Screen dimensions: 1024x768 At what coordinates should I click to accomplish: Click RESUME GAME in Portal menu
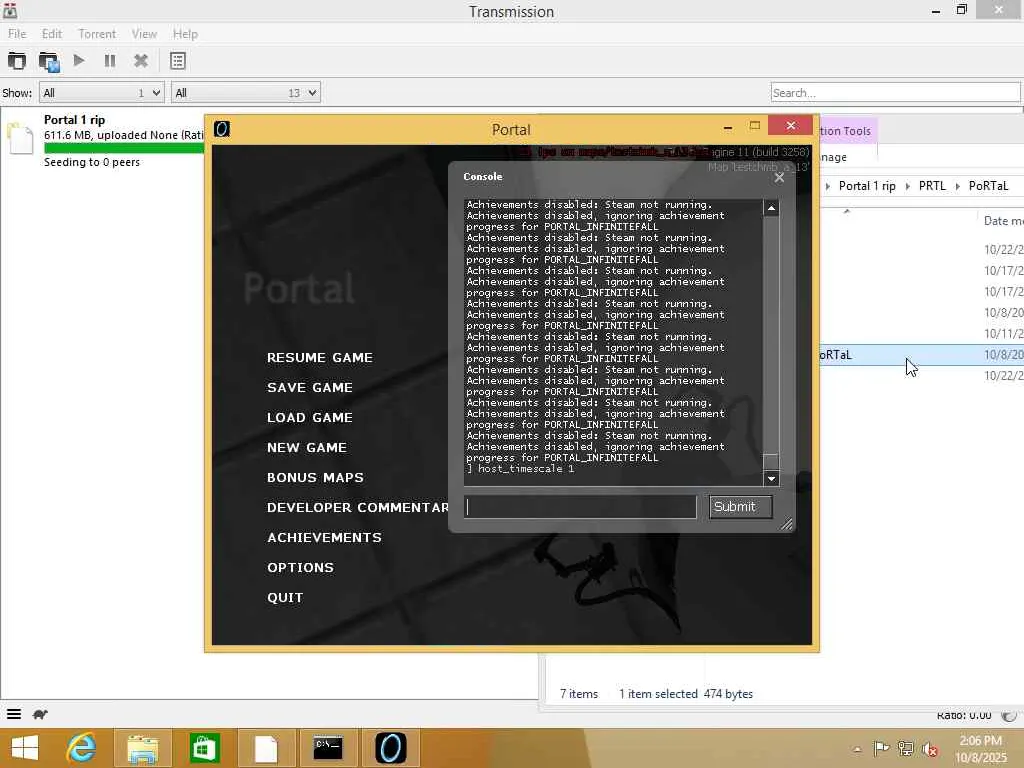320,358
